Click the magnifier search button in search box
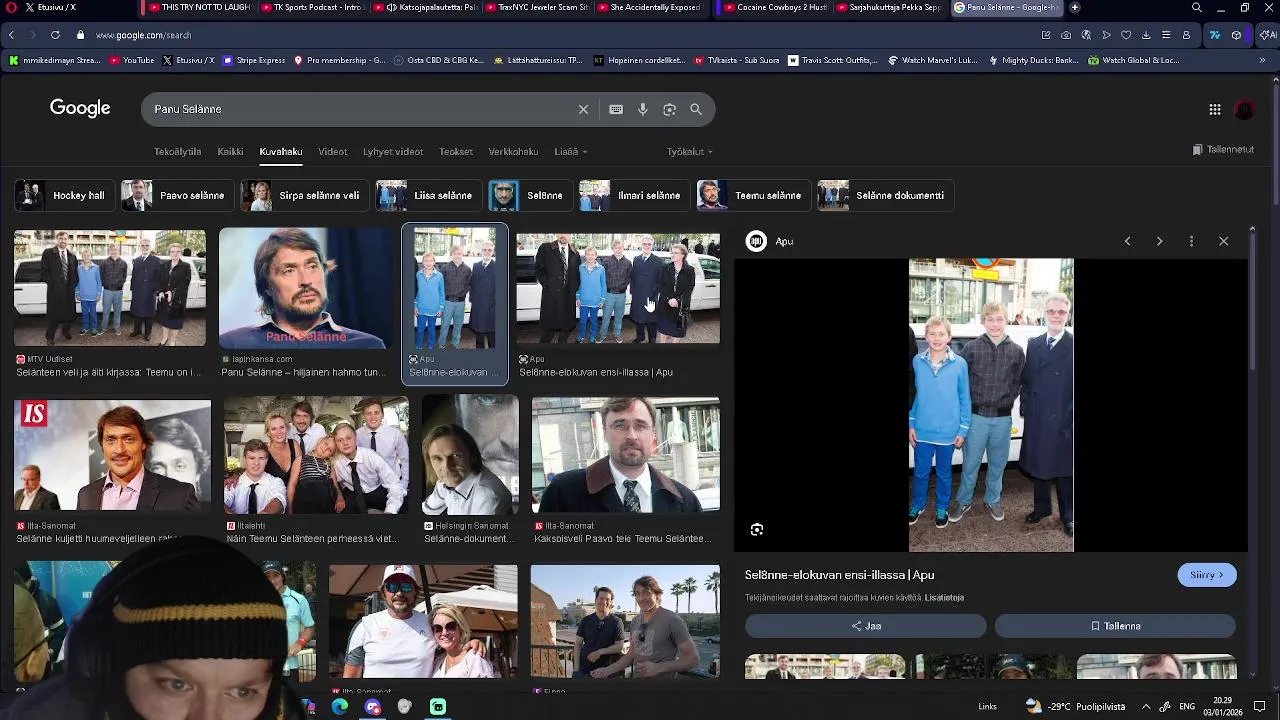 (x=696, y=109)
